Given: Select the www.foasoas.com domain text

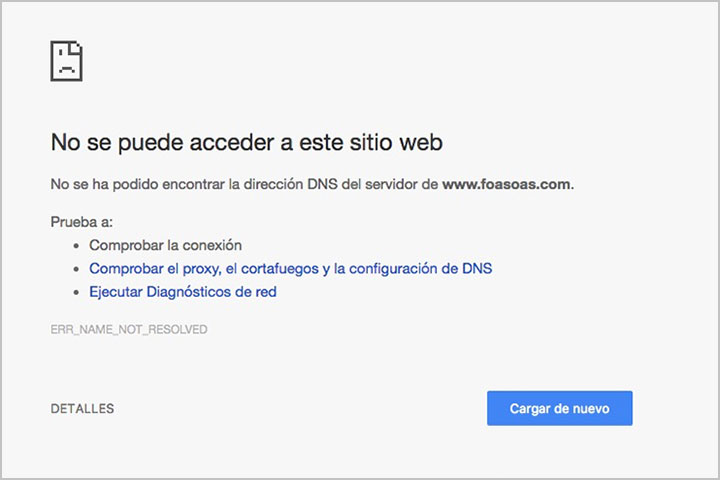Looking at the screenshot, I should [x=506, y=184].
